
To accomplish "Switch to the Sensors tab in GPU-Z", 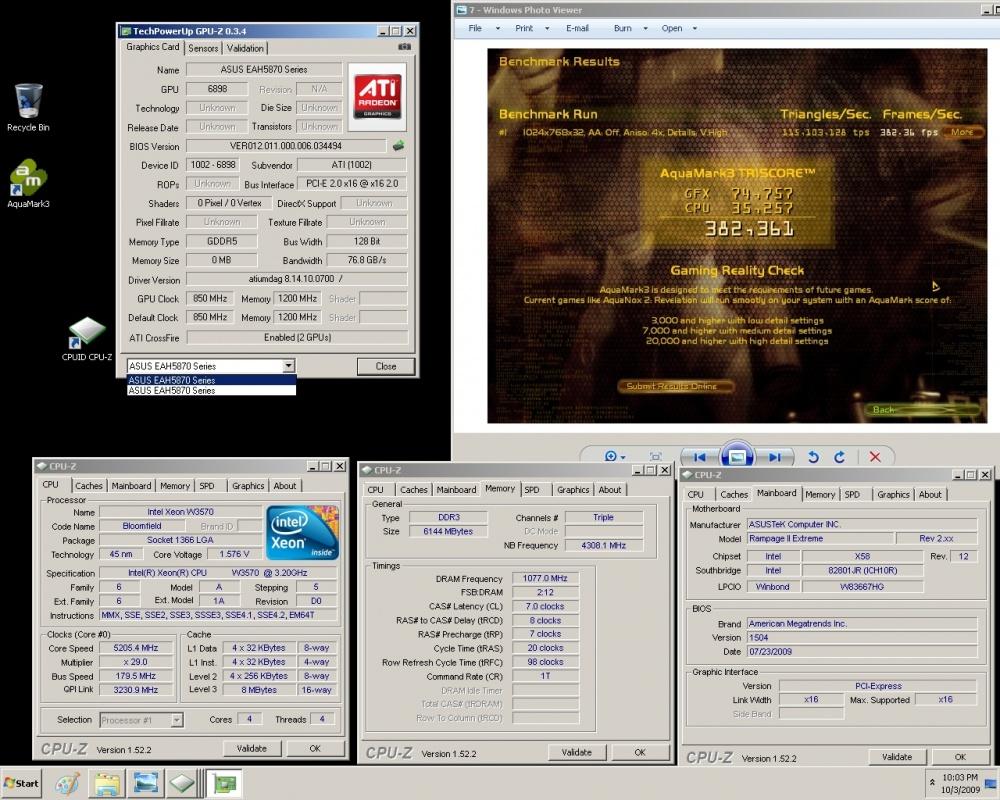I will (203, 48).
